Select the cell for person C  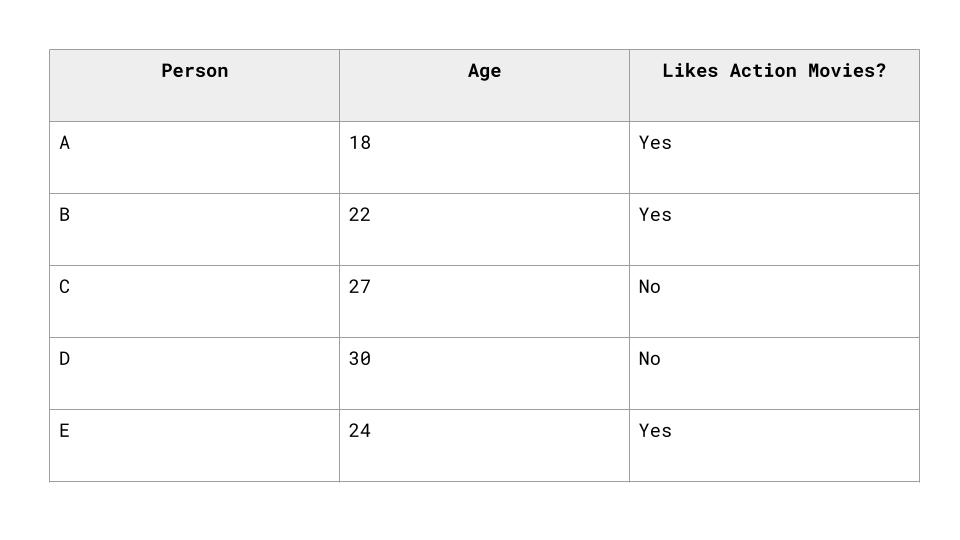click(x=194, y=301)
